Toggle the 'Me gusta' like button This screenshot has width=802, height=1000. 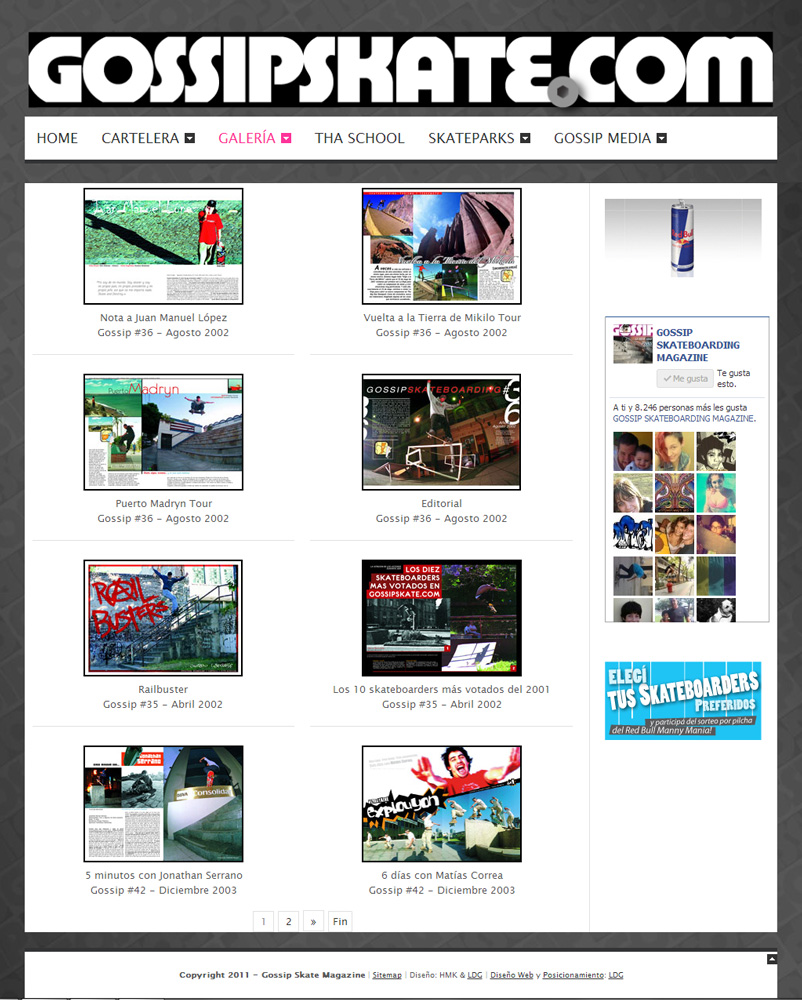tap(685, 379)
